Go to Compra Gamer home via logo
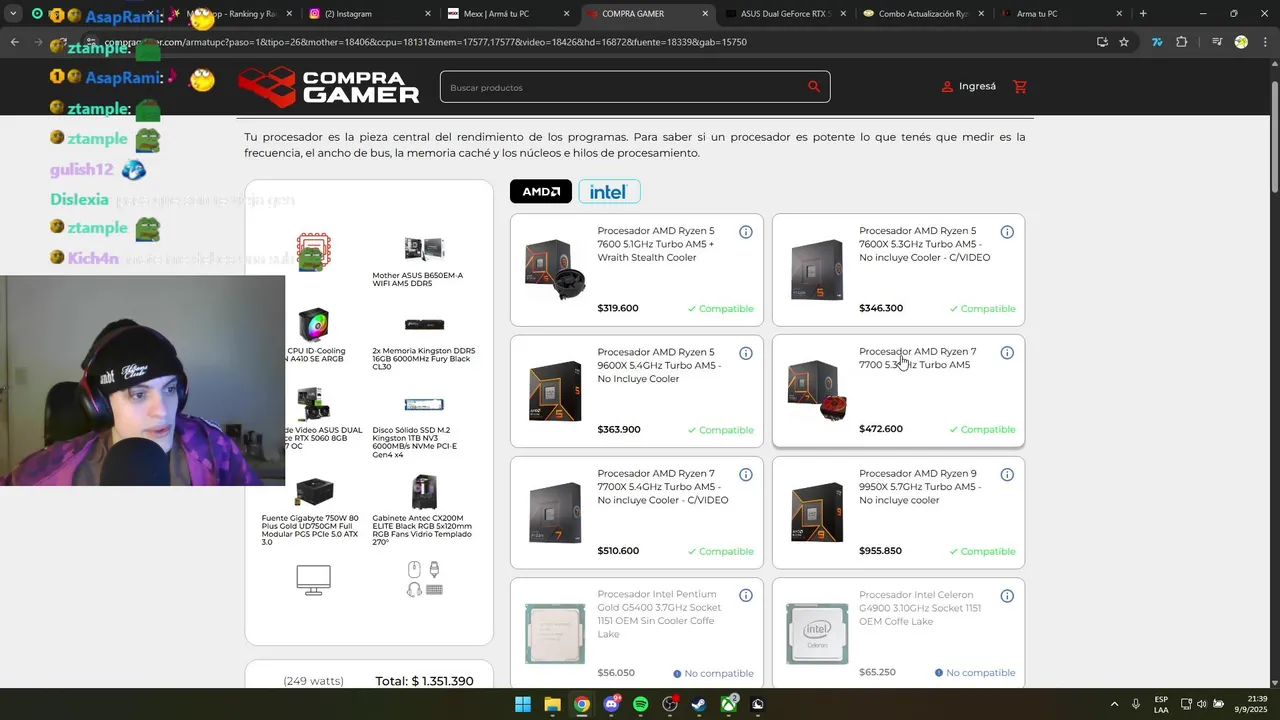 329,87
